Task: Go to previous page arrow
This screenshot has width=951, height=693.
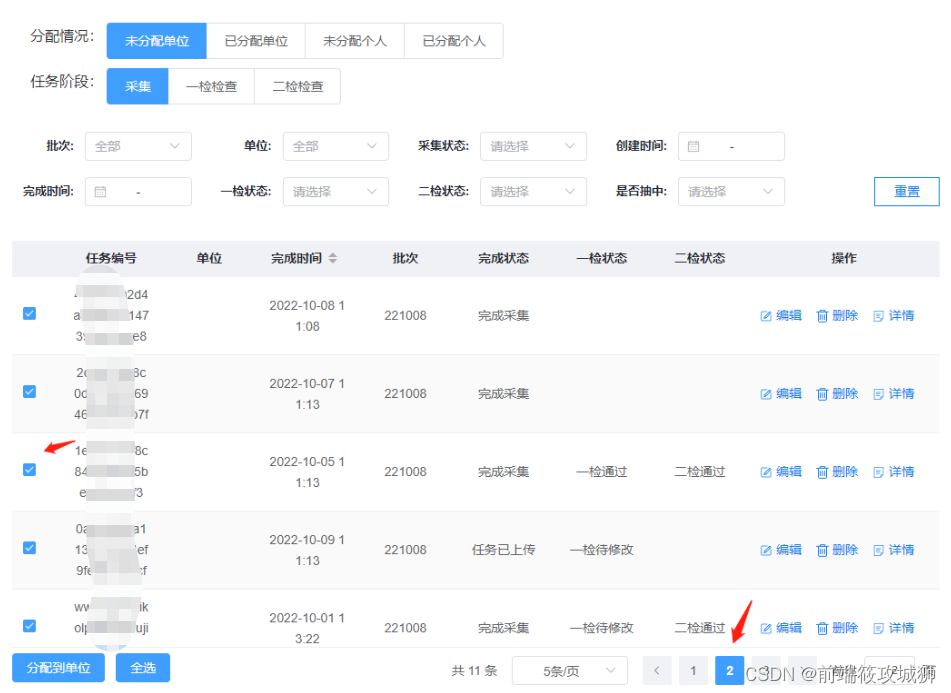Action: point(657,671)
